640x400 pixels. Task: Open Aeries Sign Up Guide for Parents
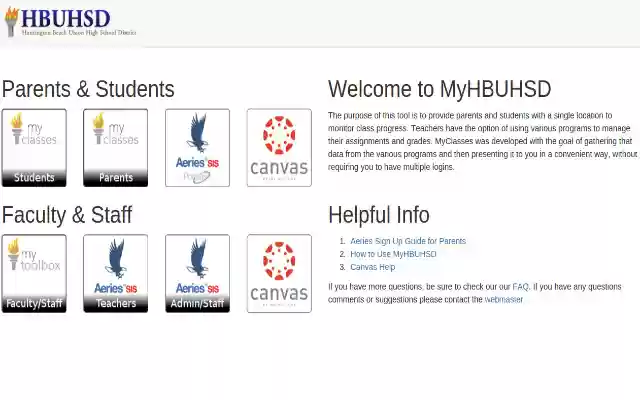coord(408,241)
